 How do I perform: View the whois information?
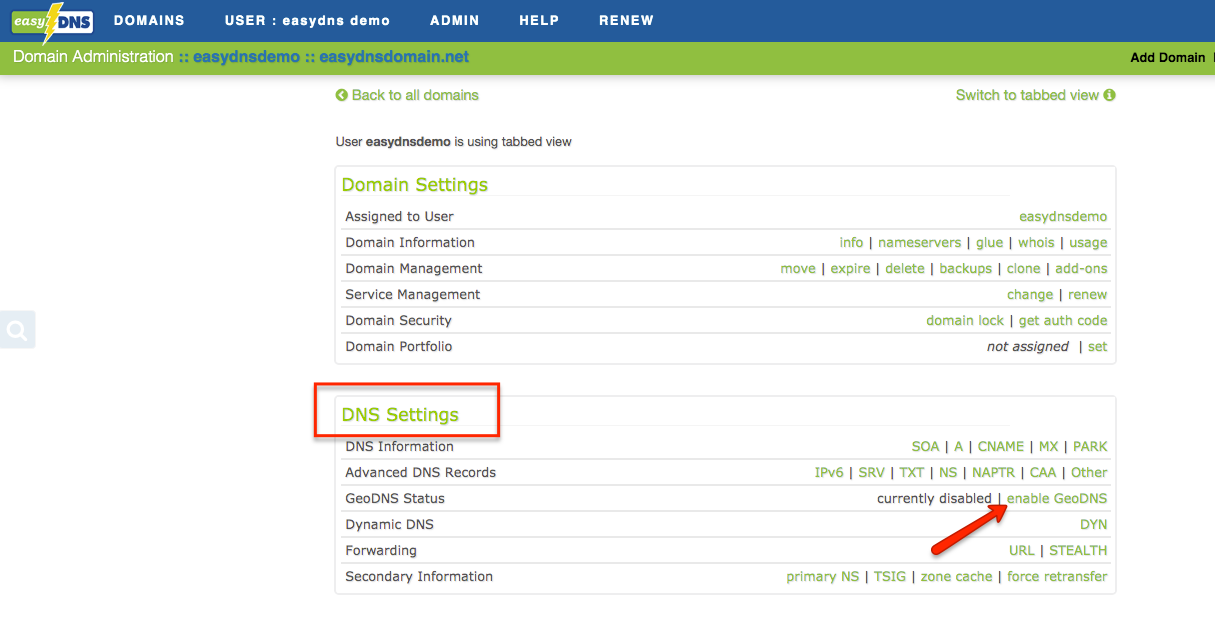pos(1036,242)
